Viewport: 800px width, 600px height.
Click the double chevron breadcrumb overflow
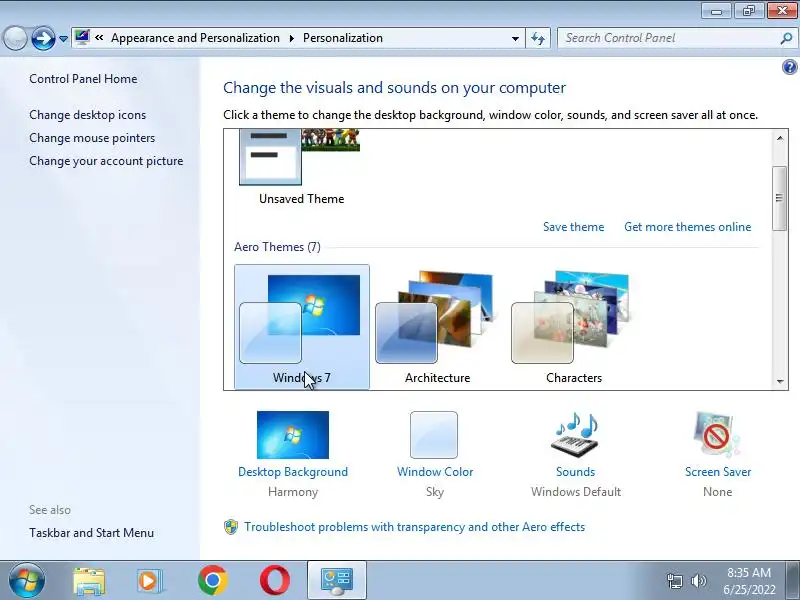(x=99, y=38)
